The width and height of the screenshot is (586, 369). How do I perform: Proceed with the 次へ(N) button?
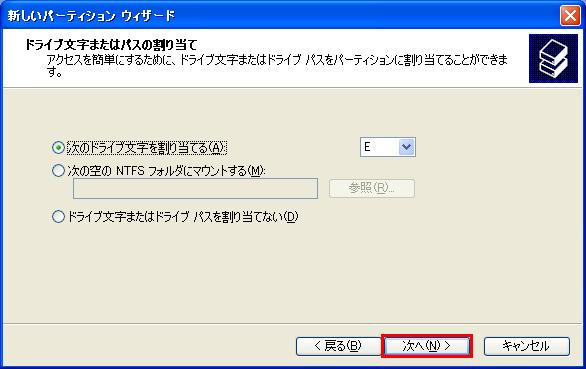427,346
